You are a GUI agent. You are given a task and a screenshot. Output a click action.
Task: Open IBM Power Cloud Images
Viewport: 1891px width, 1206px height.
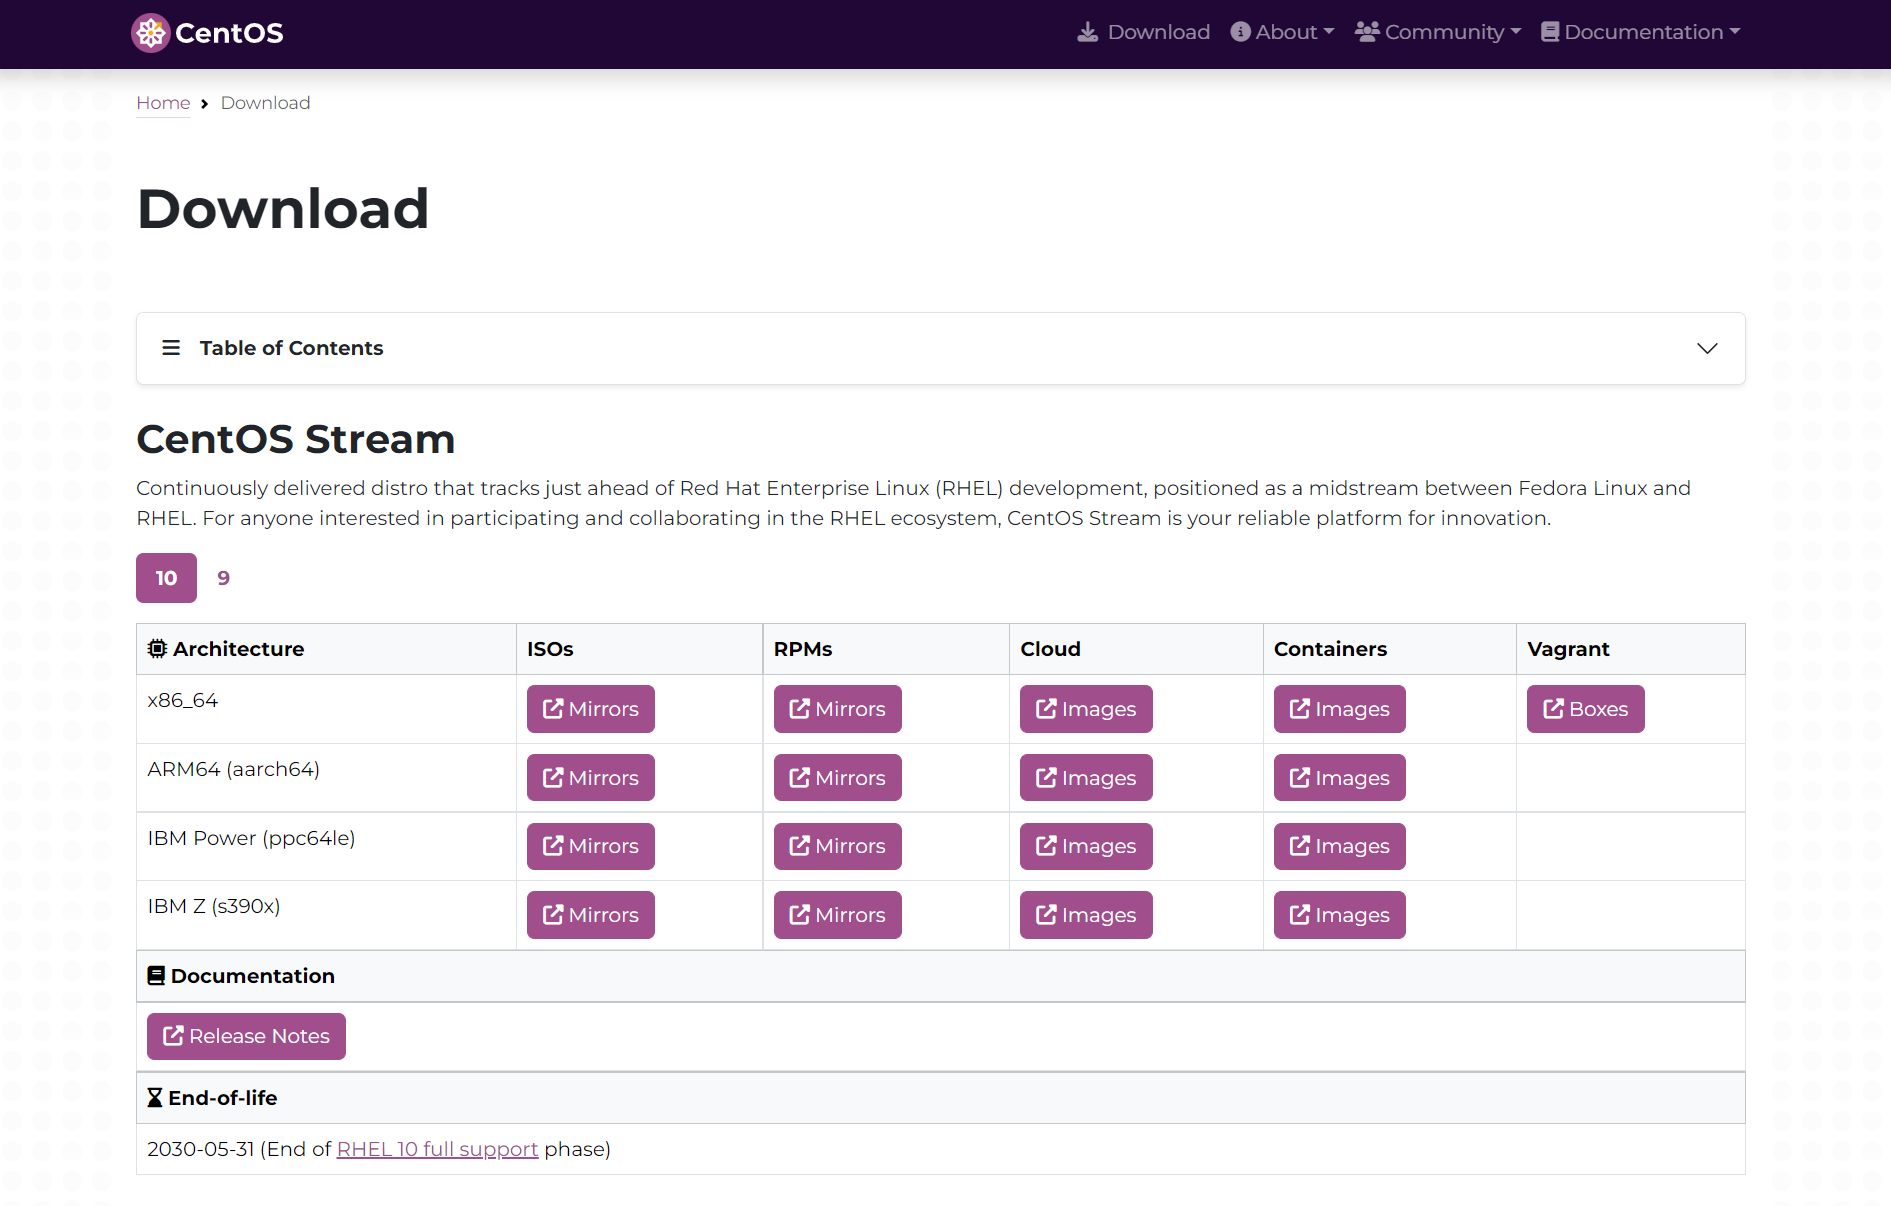click(x=1086, y=846)
